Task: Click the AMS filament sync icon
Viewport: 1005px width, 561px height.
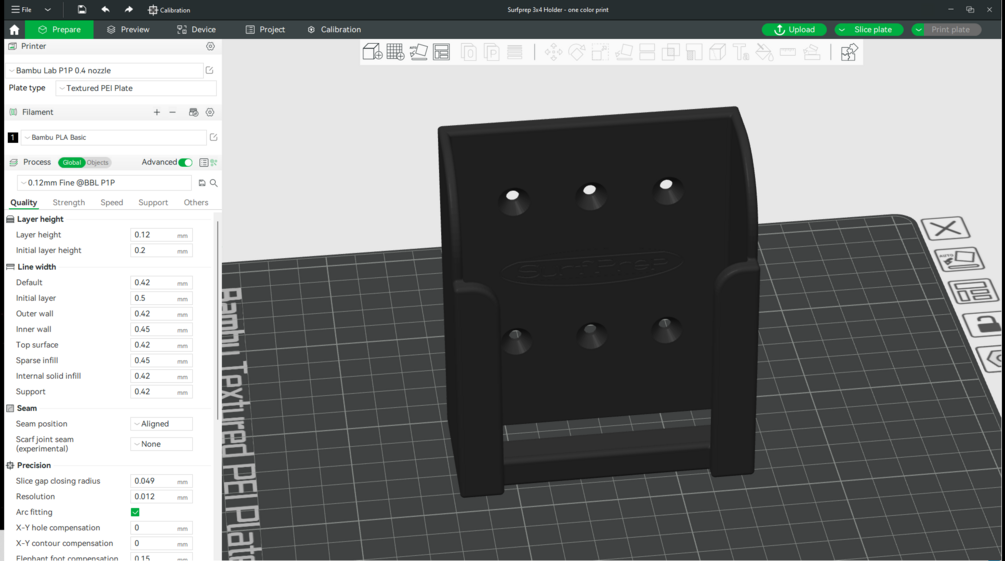Action: click(194, 112)
